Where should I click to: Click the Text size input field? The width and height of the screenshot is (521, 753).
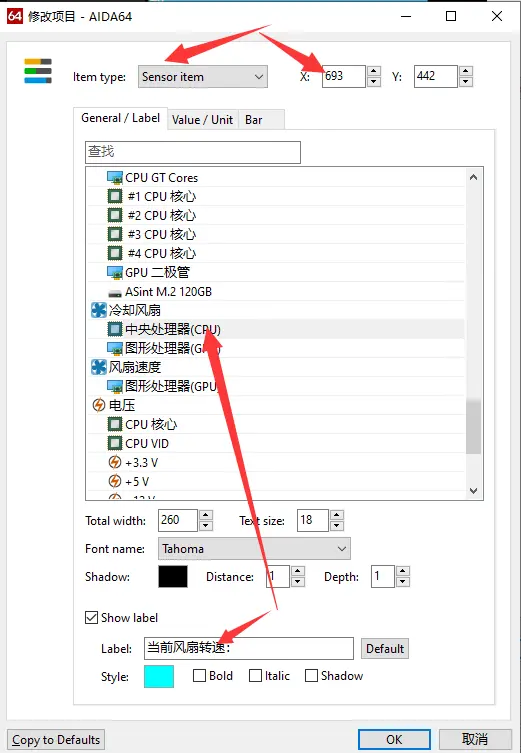(313, 521)
